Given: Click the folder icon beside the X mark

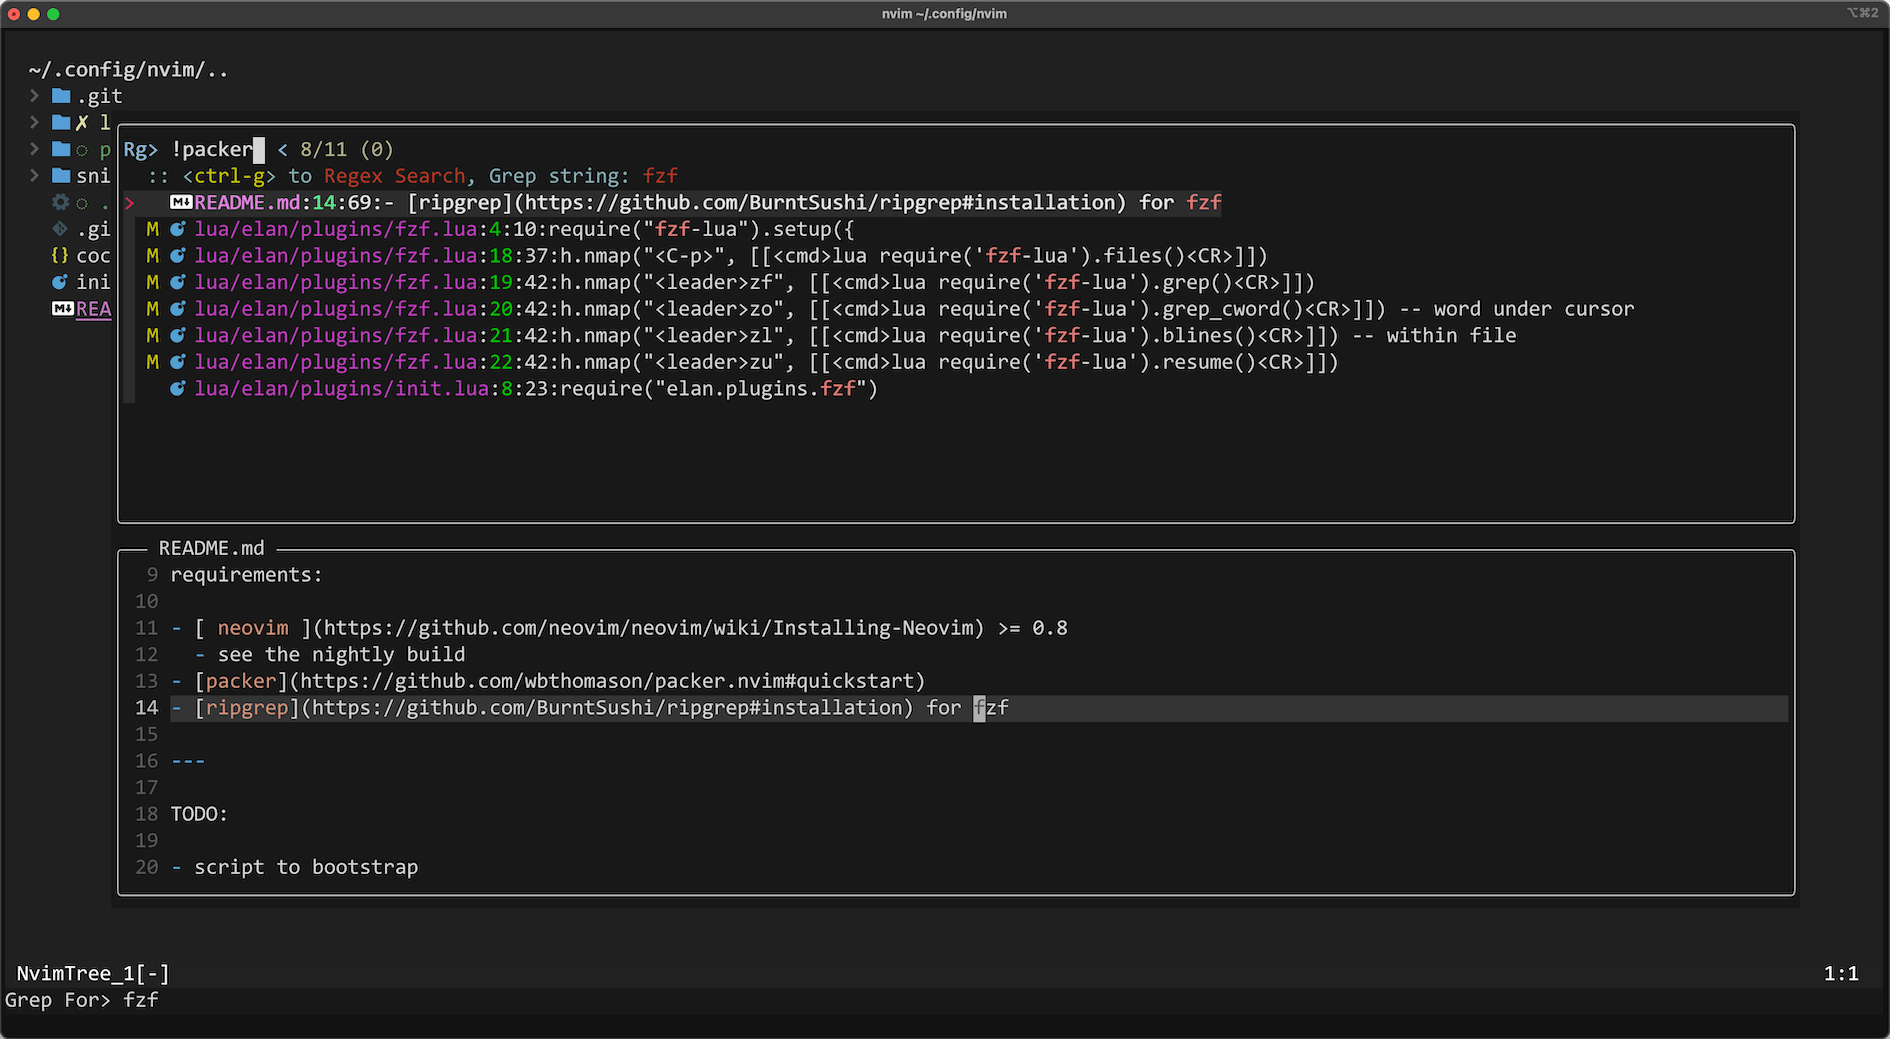Looking at the screenshot, I should (61, 122).
